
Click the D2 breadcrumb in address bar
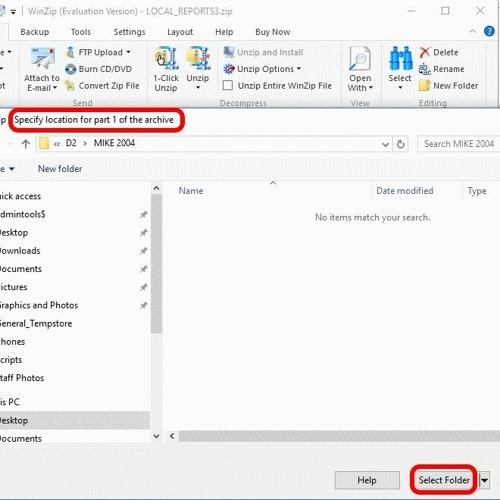[71, 143]
